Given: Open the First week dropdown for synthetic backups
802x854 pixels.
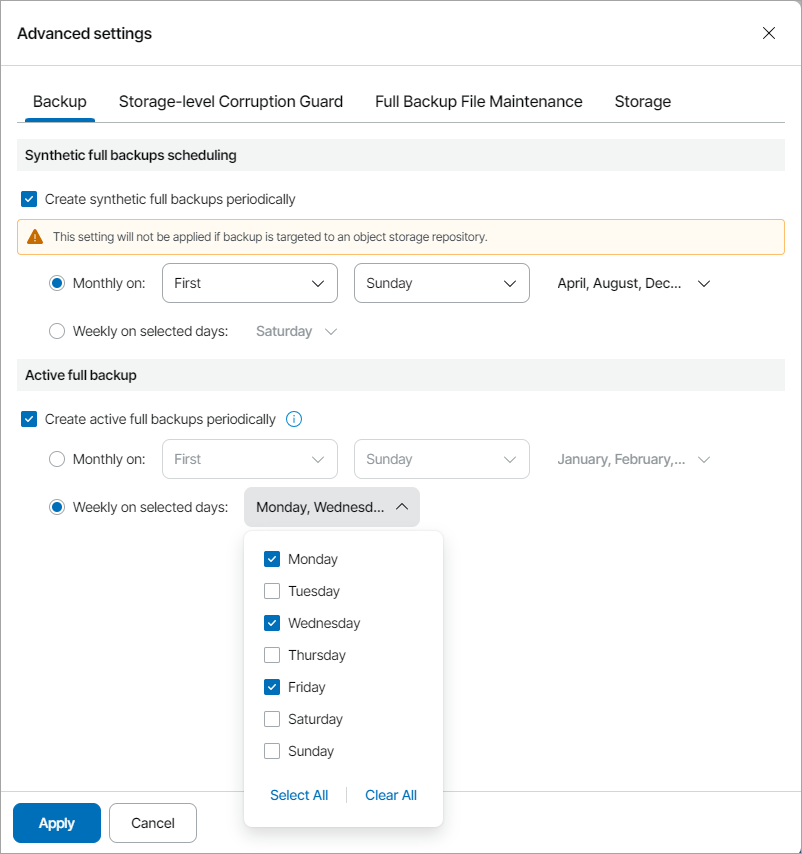Looking at the screenshot, I should tap(249, 283).
